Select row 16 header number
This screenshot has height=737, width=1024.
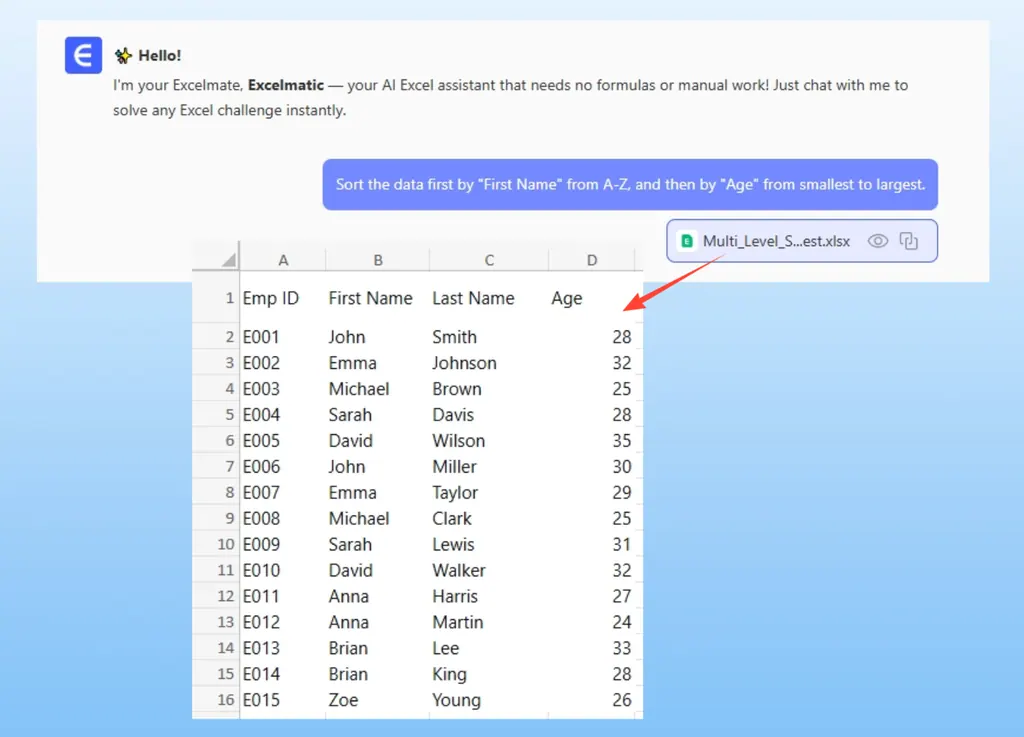[225, 700]
